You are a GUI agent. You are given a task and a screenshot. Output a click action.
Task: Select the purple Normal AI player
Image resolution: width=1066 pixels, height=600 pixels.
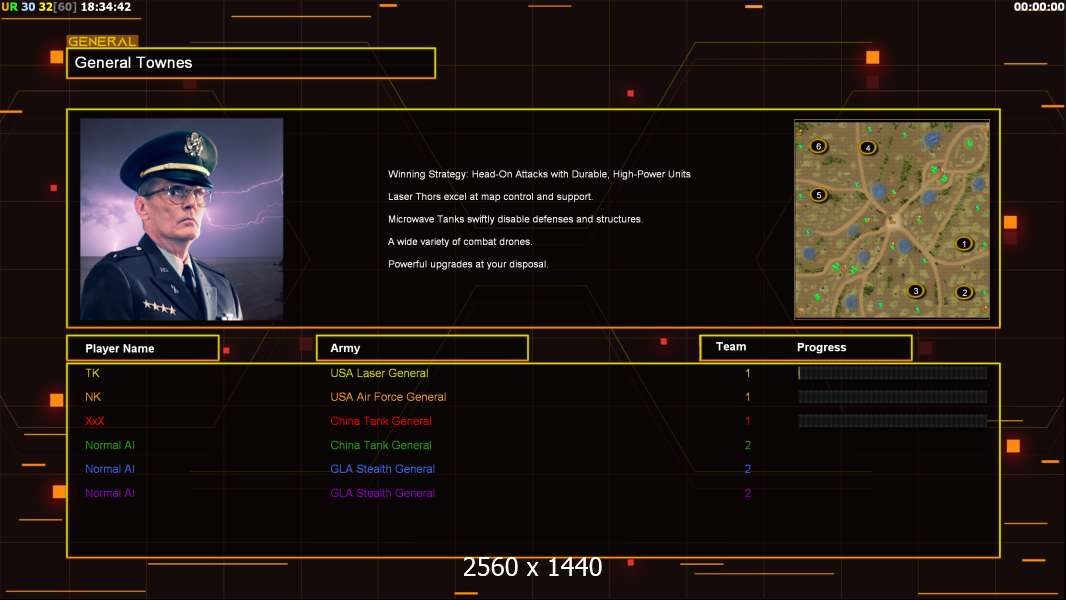(109, 493)
